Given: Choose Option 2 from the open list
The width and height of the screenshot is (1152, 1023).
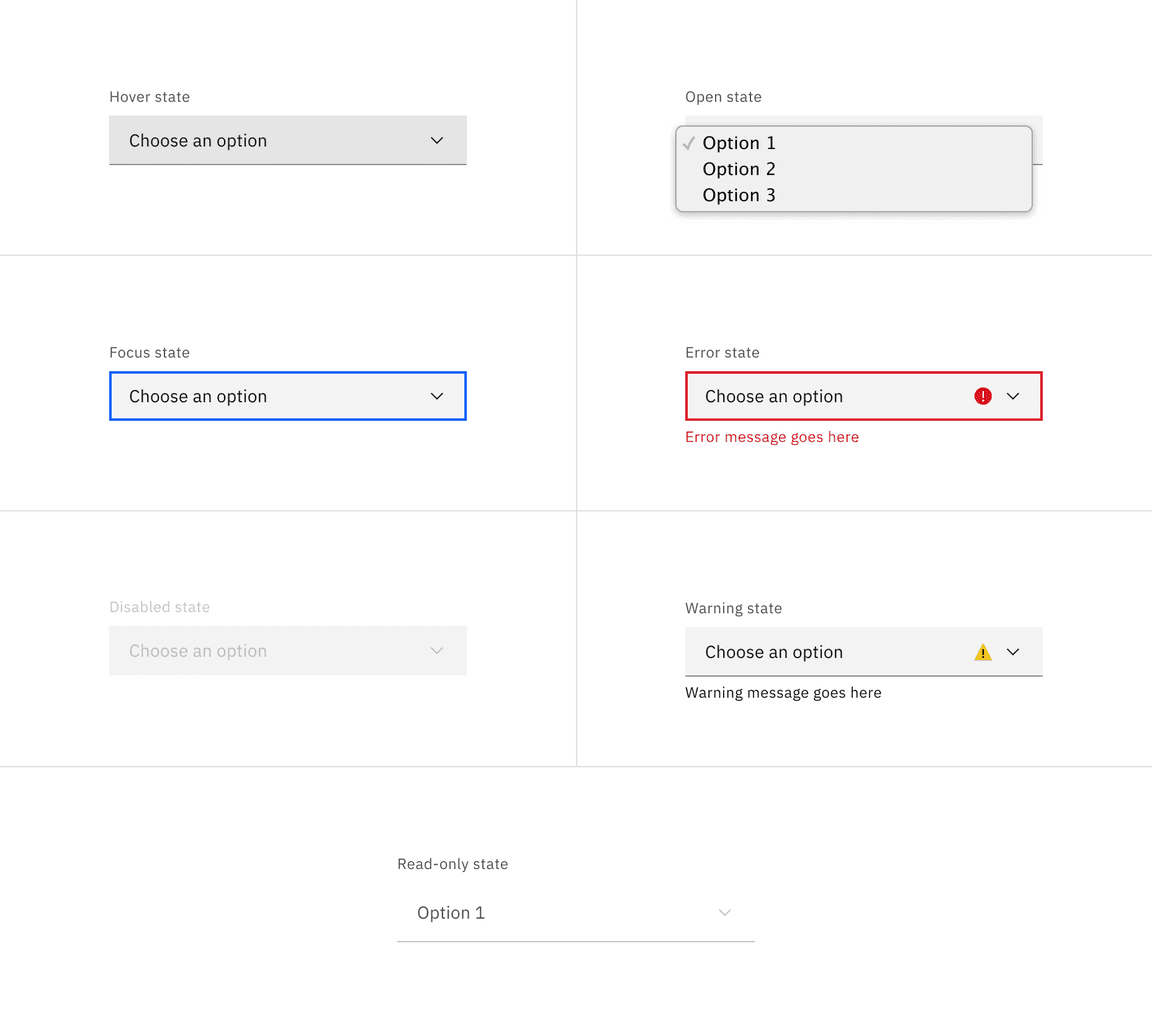Looking at the screenshot, I should [x=739, y=169].
